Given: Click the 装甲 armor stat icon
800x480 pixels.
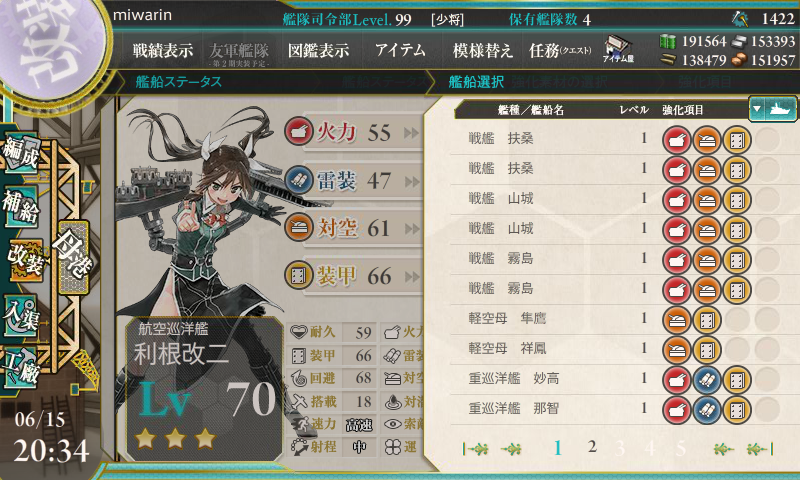Looking at the screenshot, I should (298, 275).
